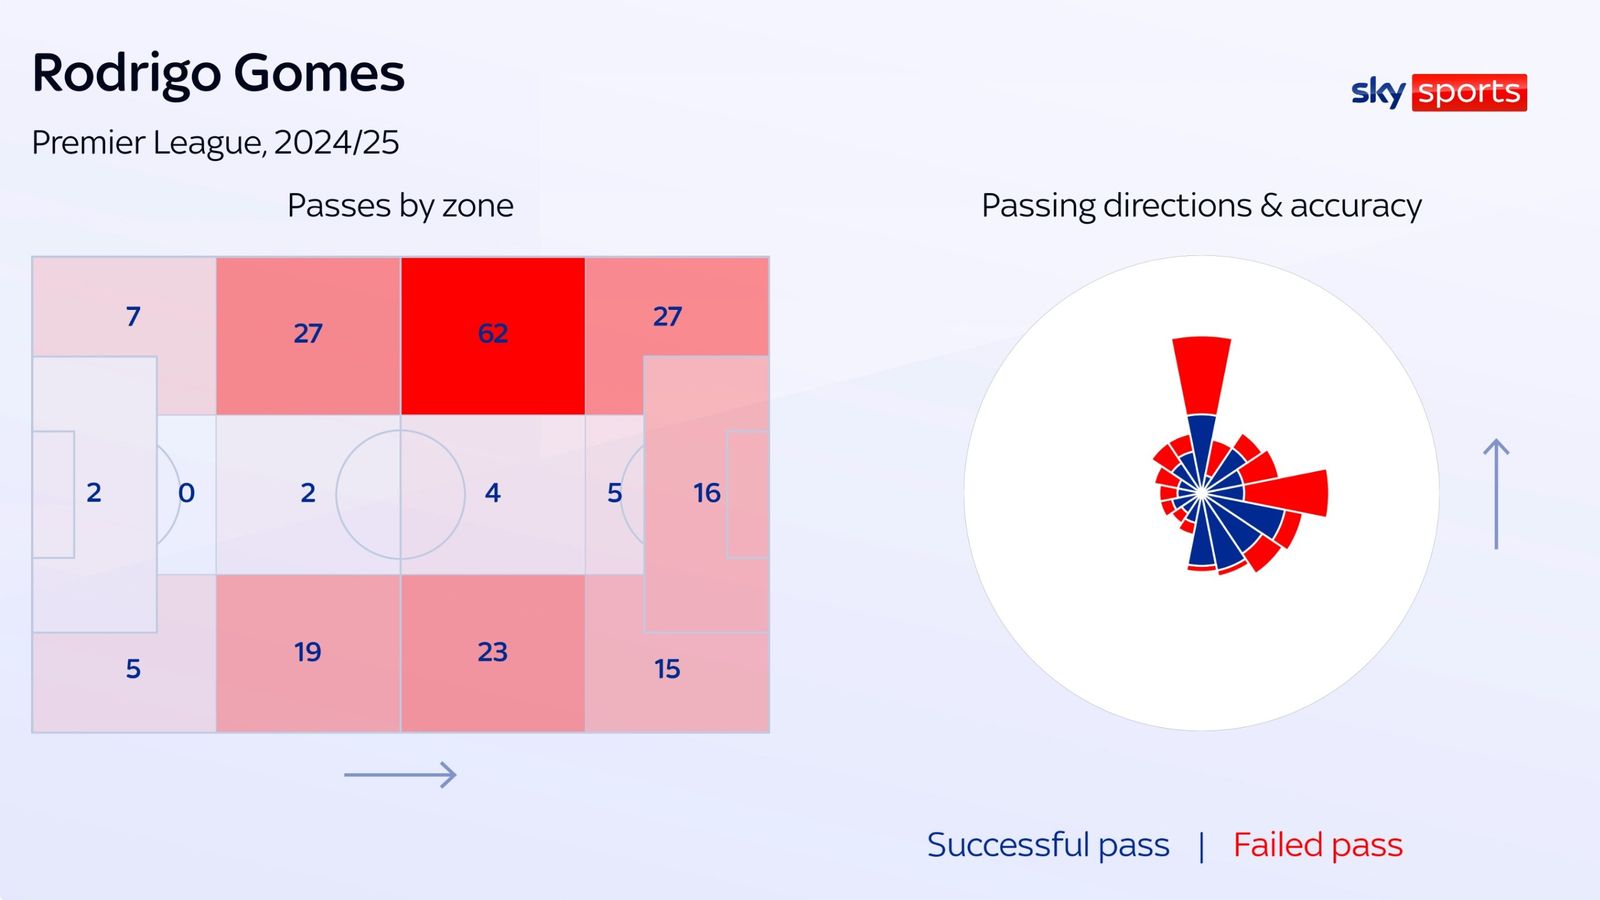Select the brightest red zone showing 62
This screenshot has height=900, width=1600.
coord(493,335)
